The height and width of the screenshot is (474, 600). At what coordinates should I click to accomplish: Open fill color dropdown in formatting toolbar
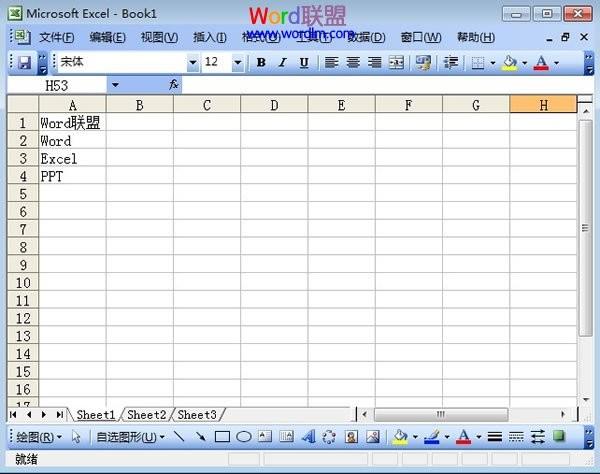coord(525,62)
